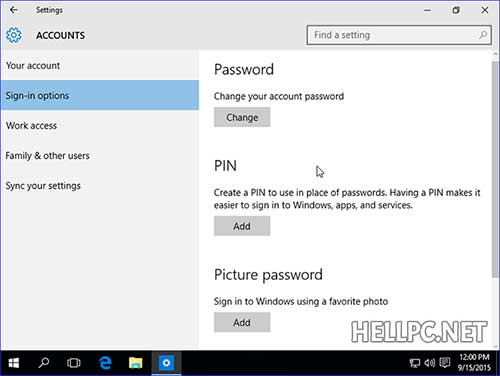Minimize the Settings window
This screenshot has width=500, height=376.
(x=427, y=10)
